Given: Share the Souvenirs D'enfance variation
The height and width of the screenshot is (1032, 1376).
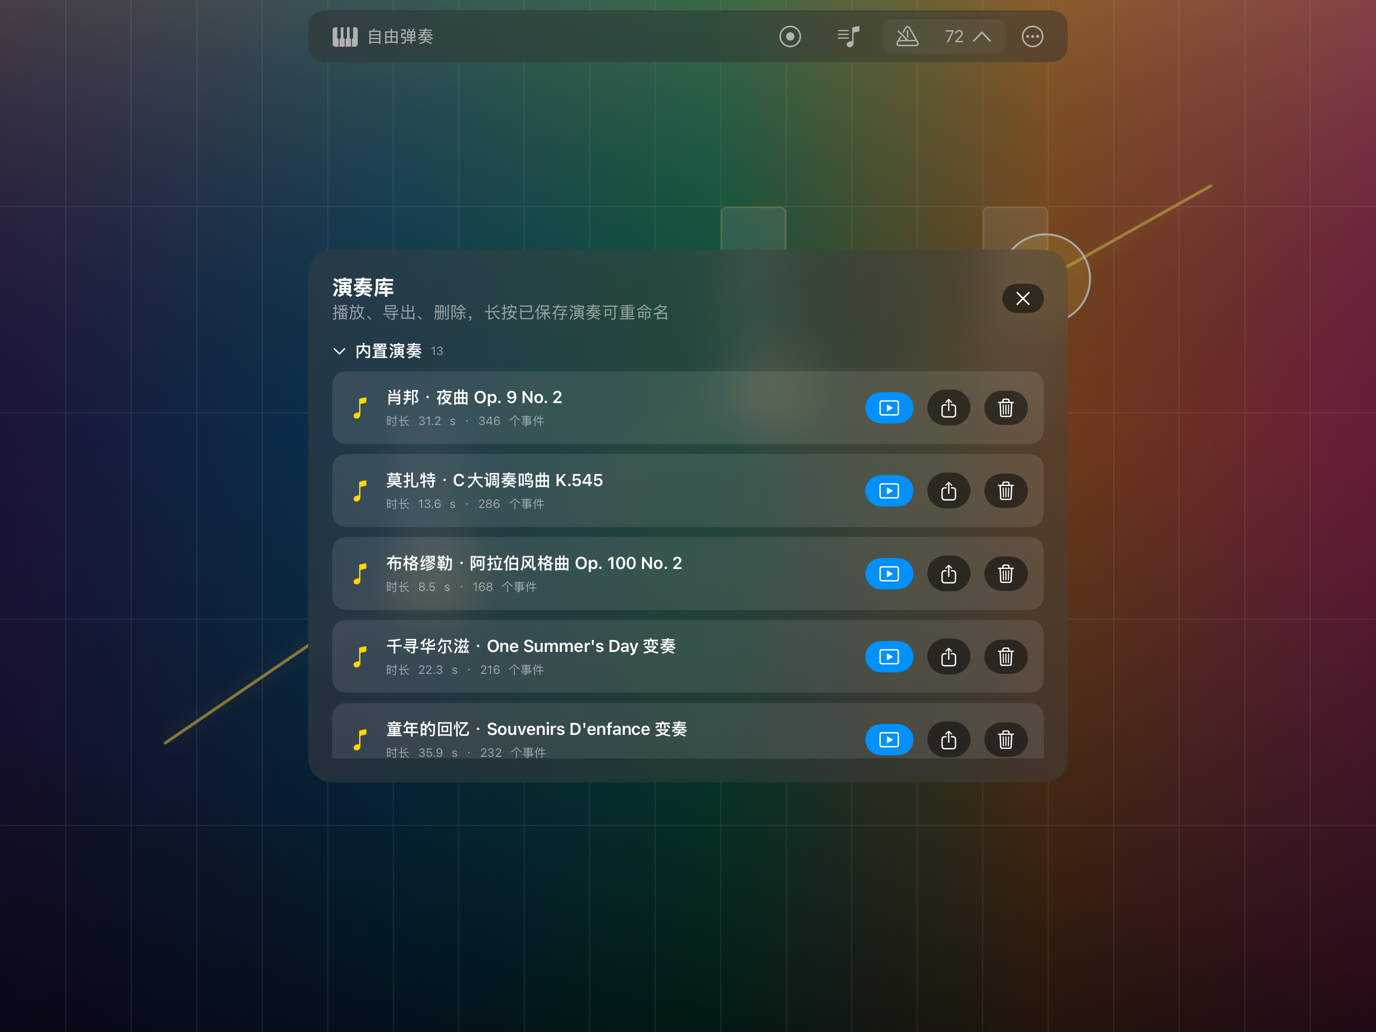Looking at the screenshot, I should [x=948, y=740].
